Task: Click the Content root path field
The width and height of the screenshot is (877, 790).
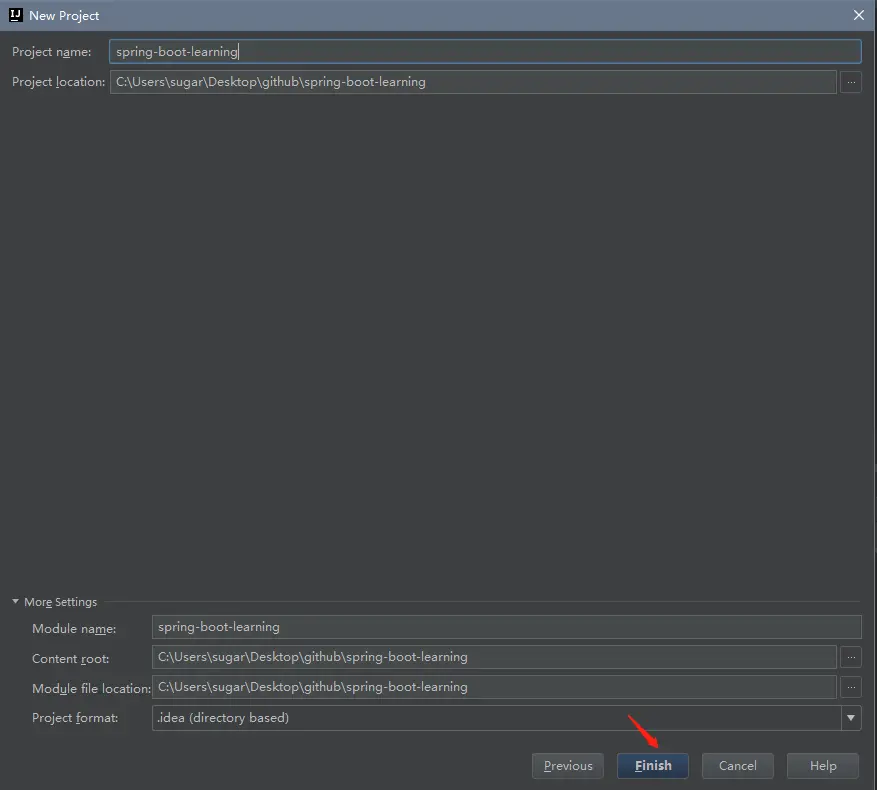Action: 494,657
